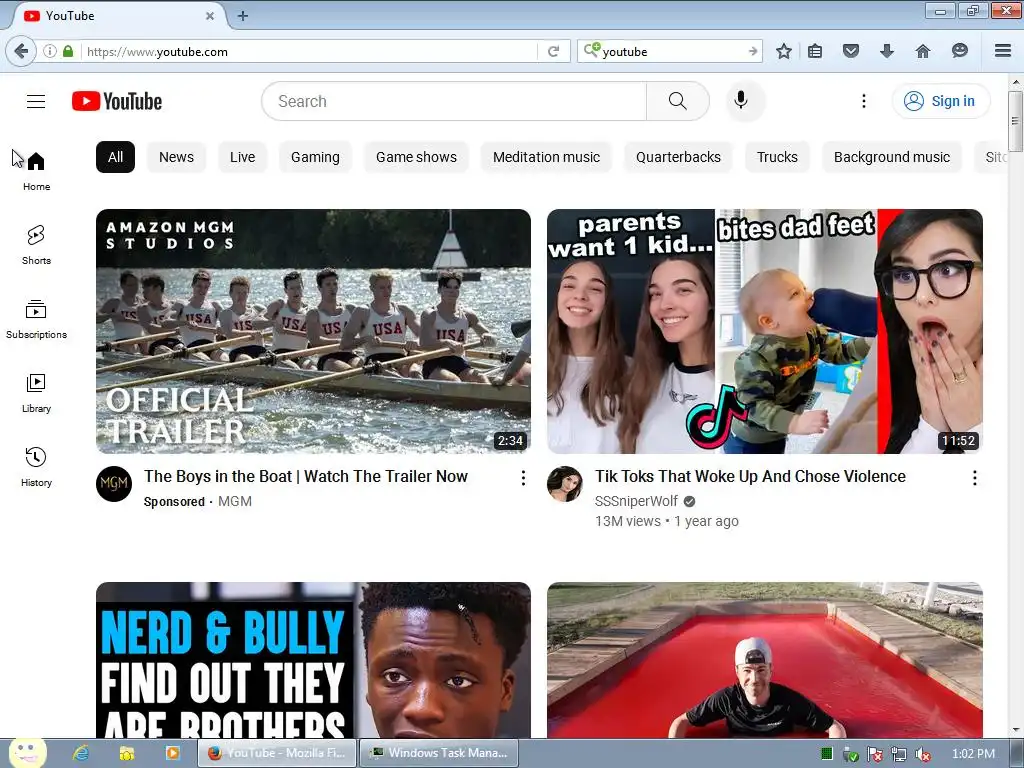Select the Meditation music filter chip
Viewport: 1024px width, 768px height.
[x=546, y=157]
